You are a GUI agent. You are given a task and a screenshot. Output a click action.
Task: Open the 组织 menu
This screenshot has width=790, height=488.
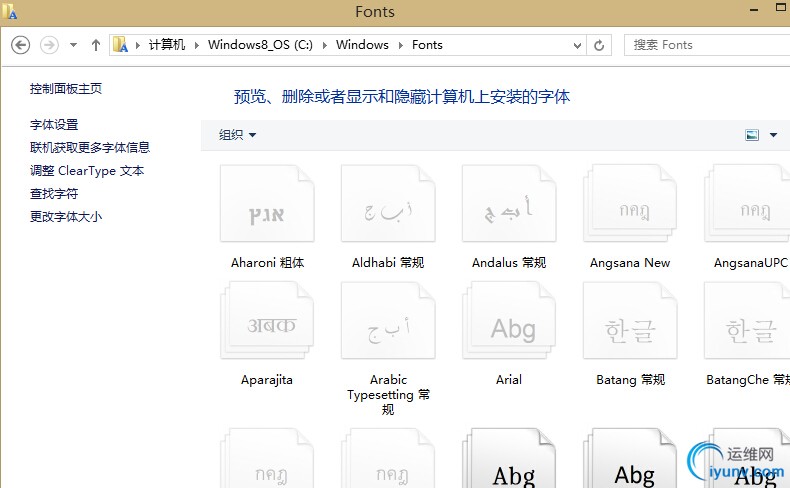237,135
